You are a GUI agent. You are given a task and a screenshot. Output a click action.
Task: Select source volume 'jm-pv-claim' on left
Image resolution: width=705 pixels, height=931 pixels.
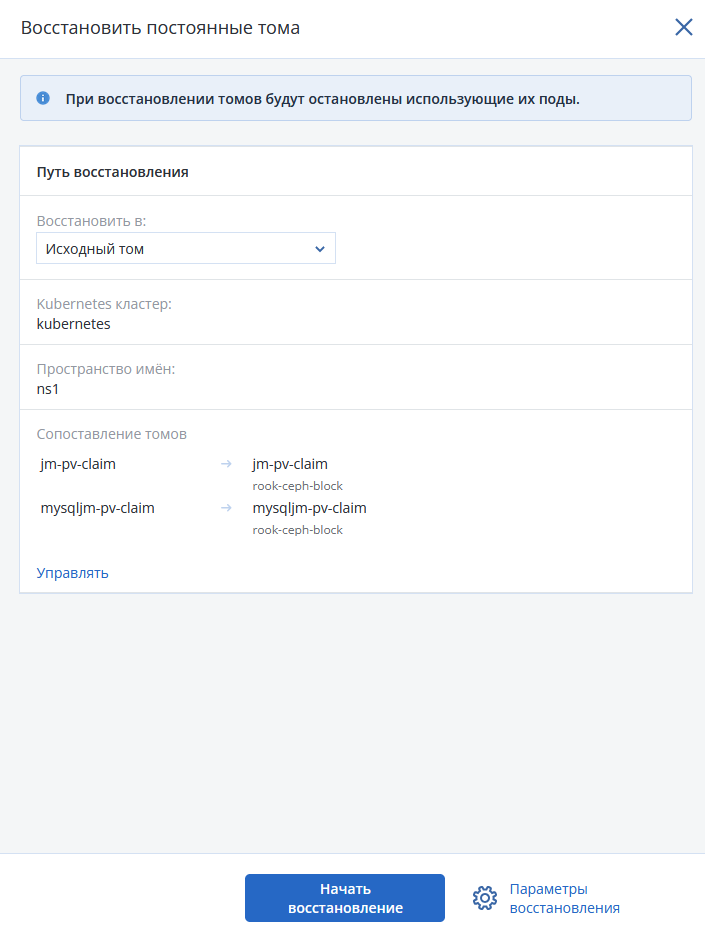[x=78, y=464]
